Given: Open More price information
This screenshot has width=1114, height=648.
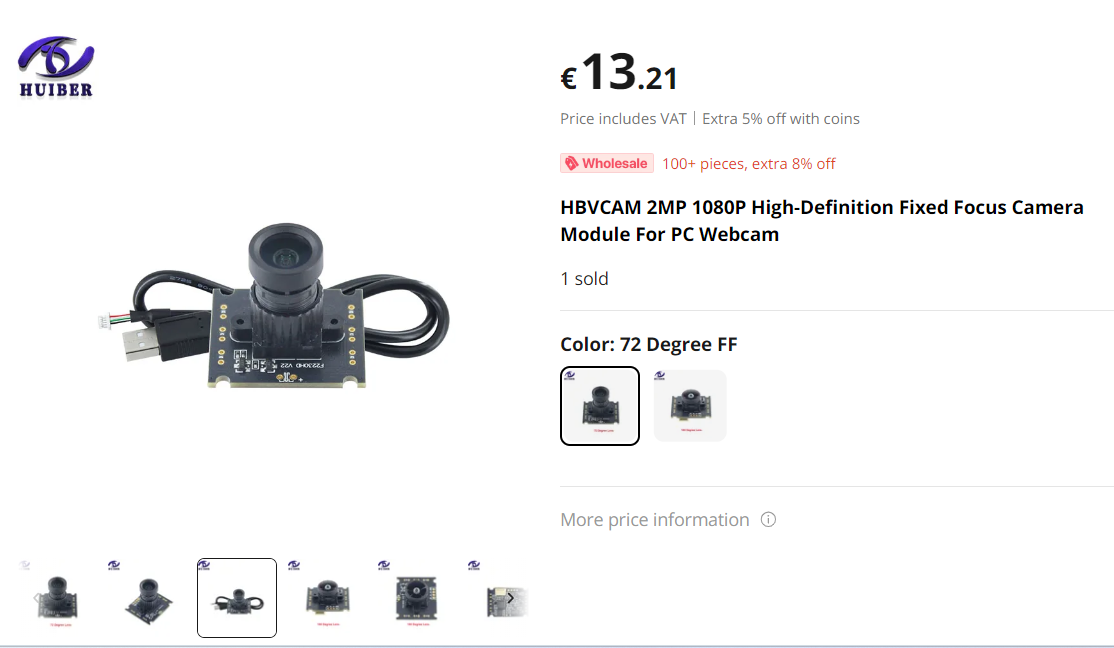Looking at the screenshot, I should point(654,519).
